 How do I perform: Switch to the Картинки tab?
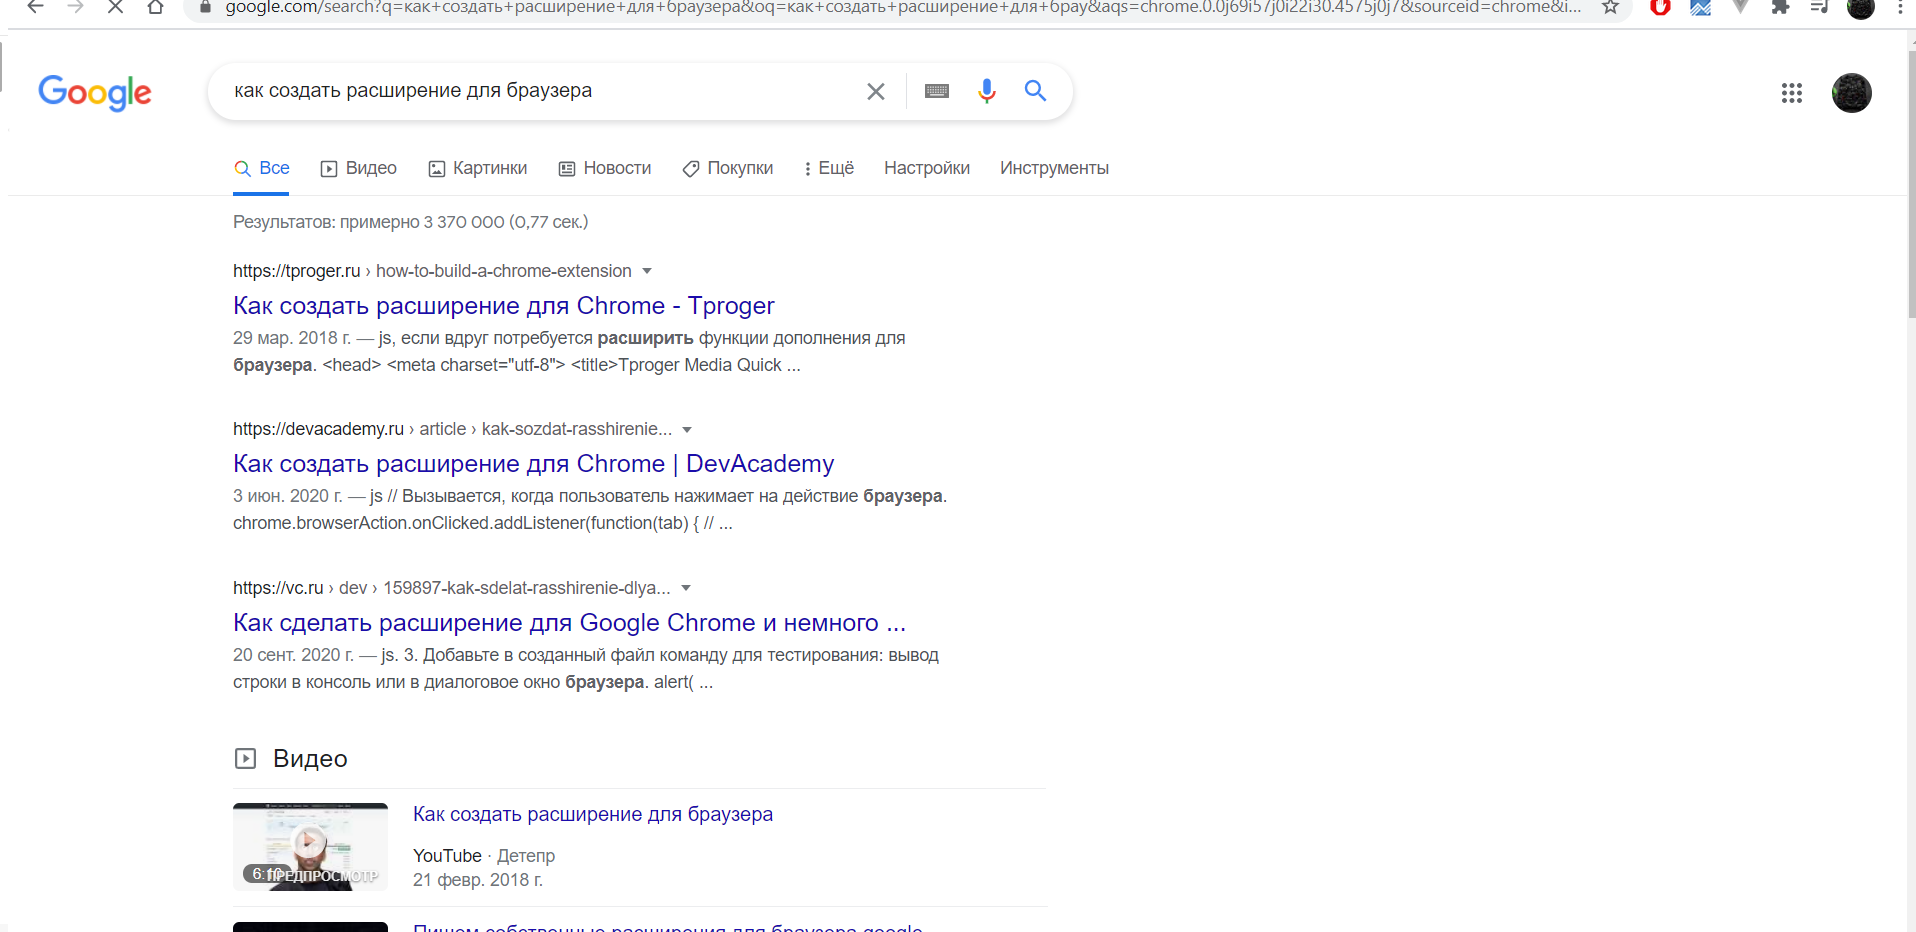478,169
